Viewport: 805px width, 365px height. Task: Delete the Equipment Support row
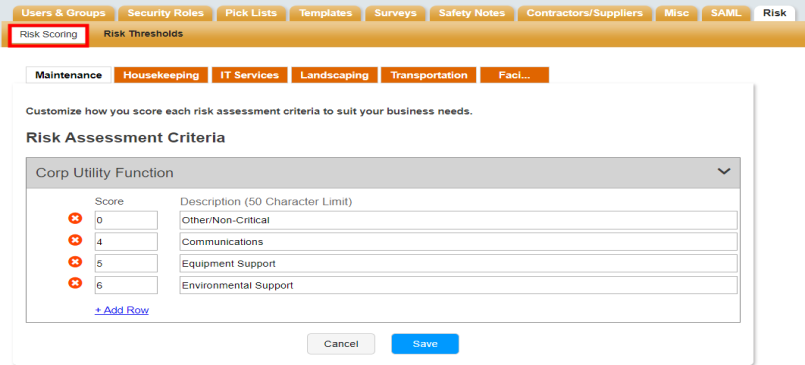[75, 262]
